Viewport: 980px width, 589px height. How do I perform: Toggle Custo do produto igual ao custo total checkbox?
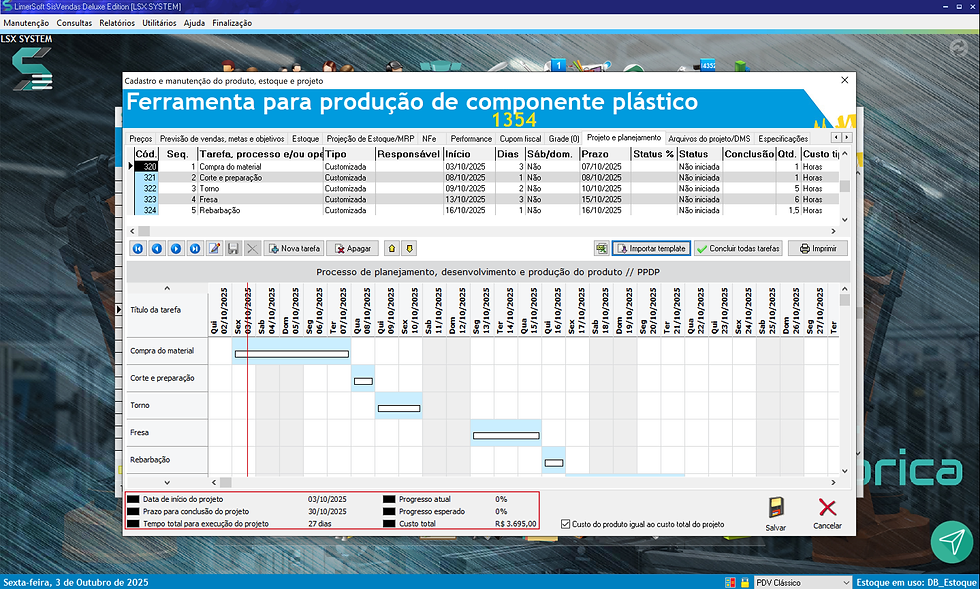click(x=566, y=524)
